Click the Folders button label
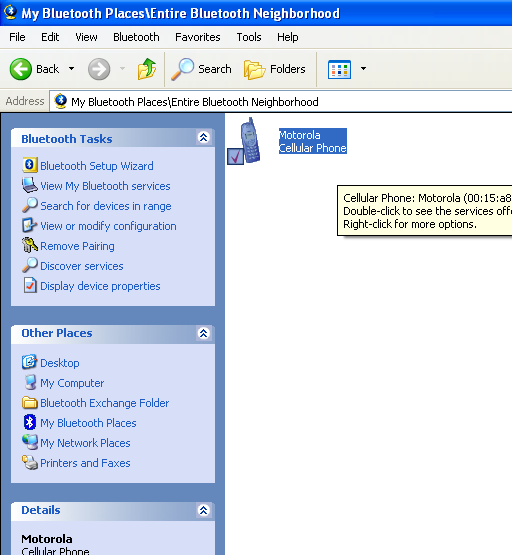 288,69
